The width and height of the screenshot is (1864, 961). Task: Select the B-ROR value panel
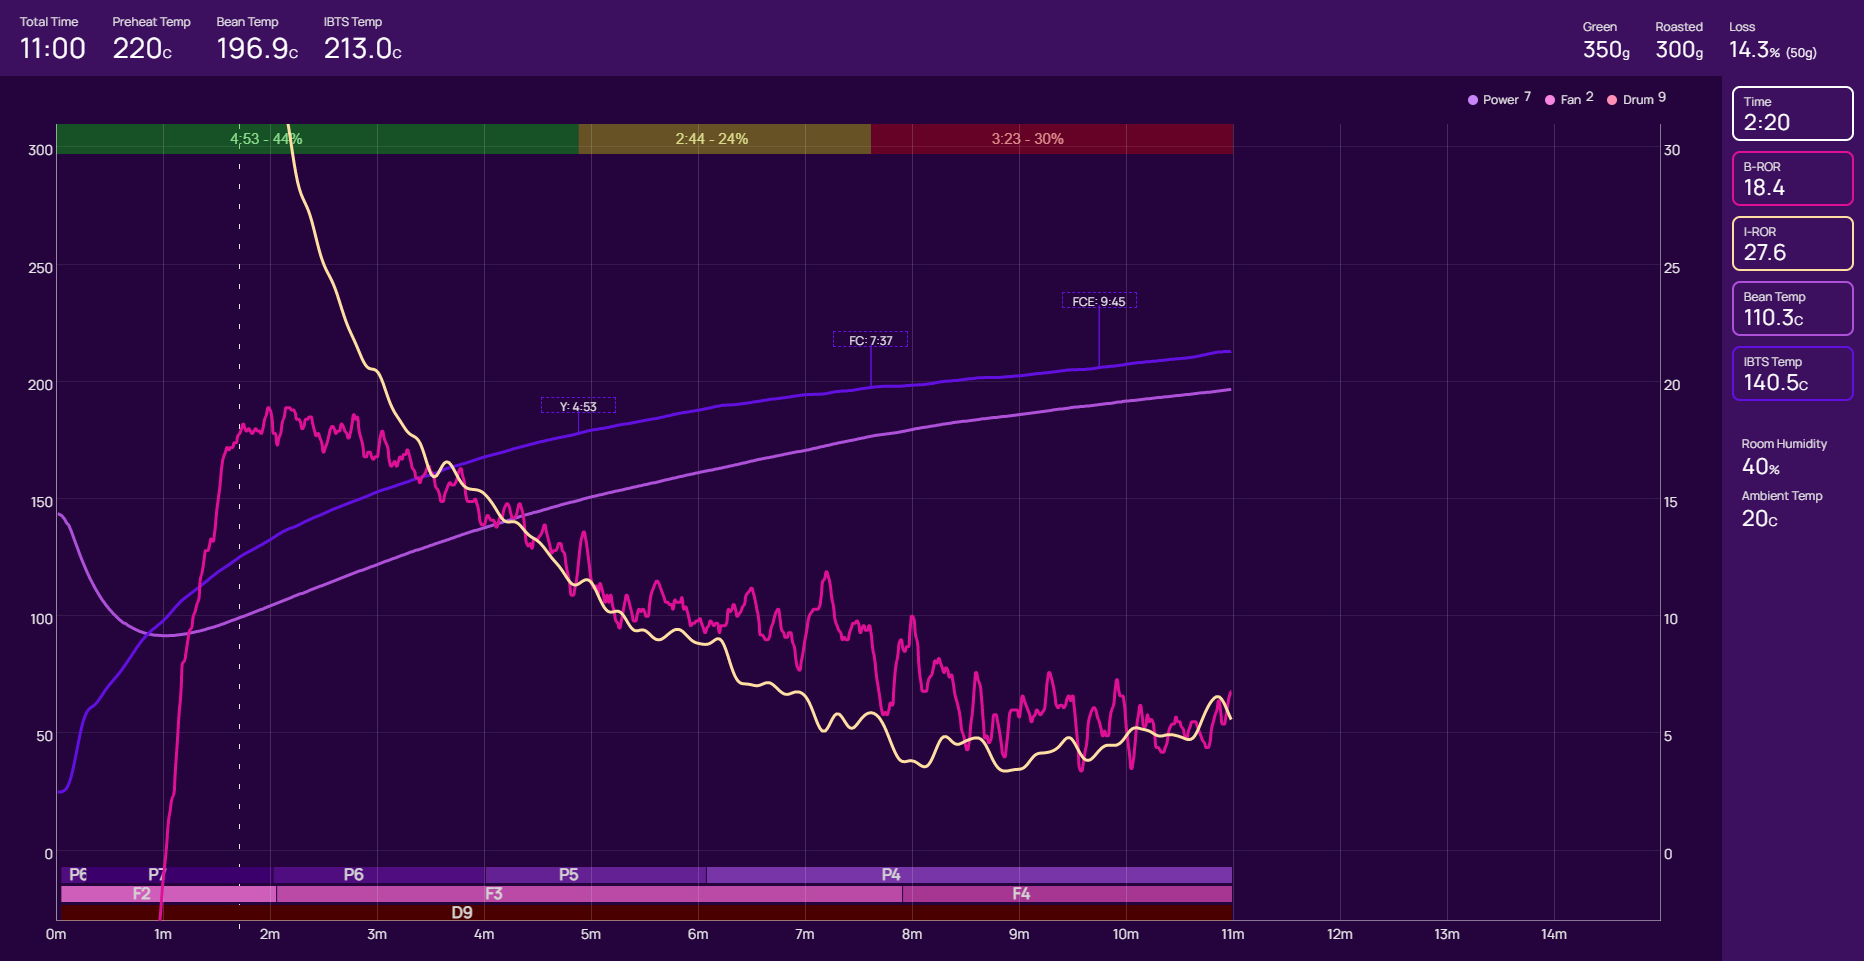point(1792,178)
